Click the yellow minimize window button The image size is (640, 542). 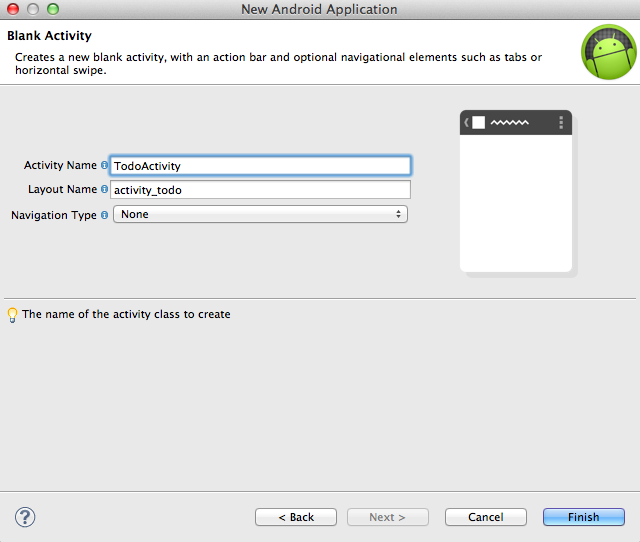33,9
